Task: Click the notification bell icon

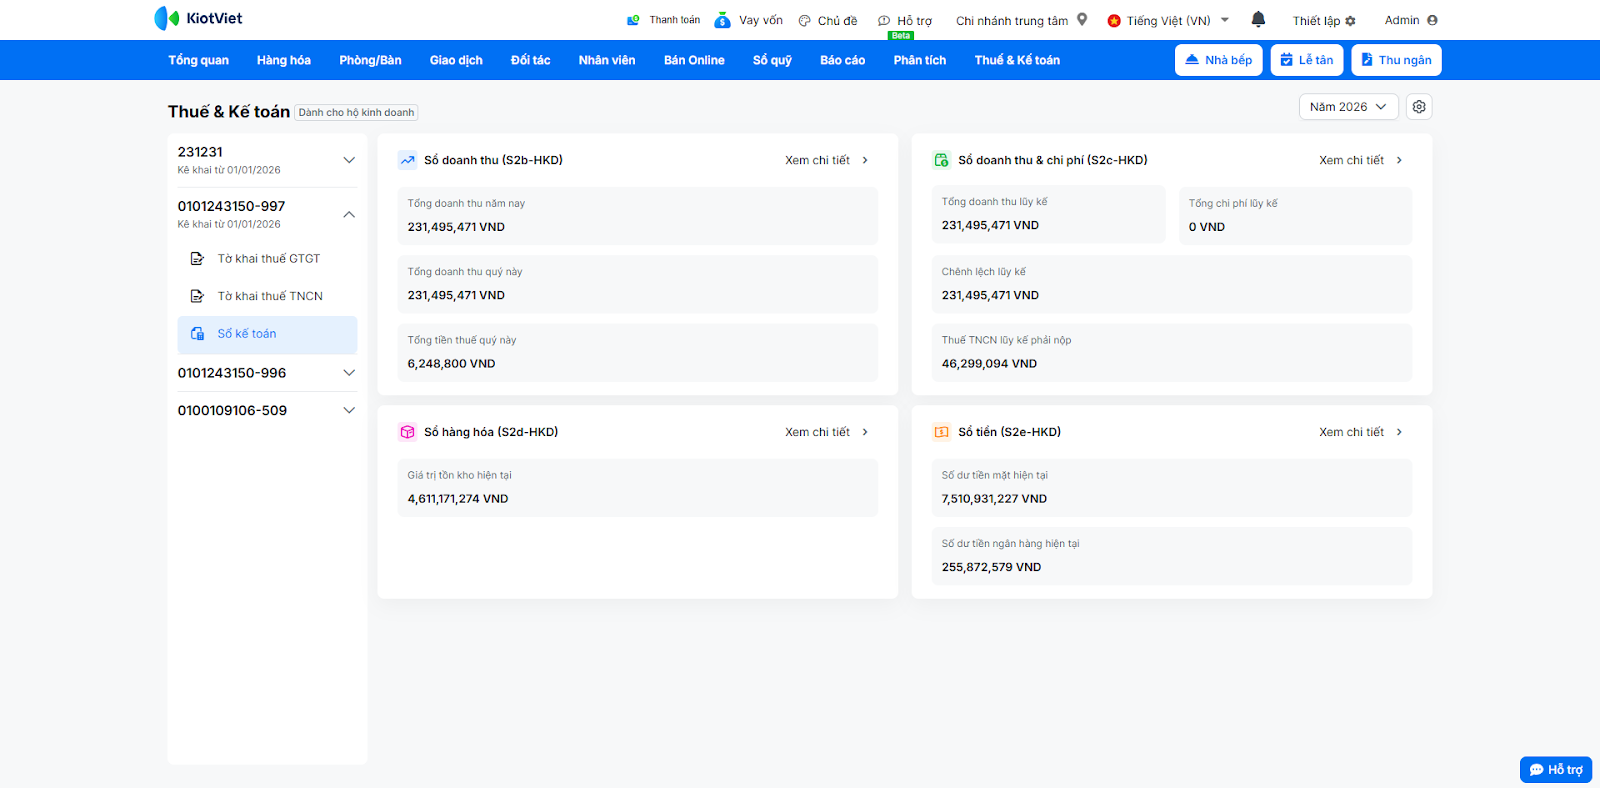Action: [1258, 19]
